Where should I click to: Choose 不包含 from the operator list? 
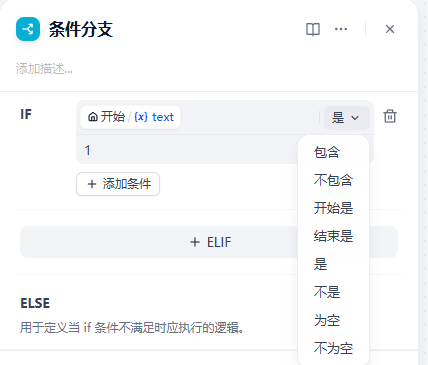pyautogui.click(x=333, y=180)
